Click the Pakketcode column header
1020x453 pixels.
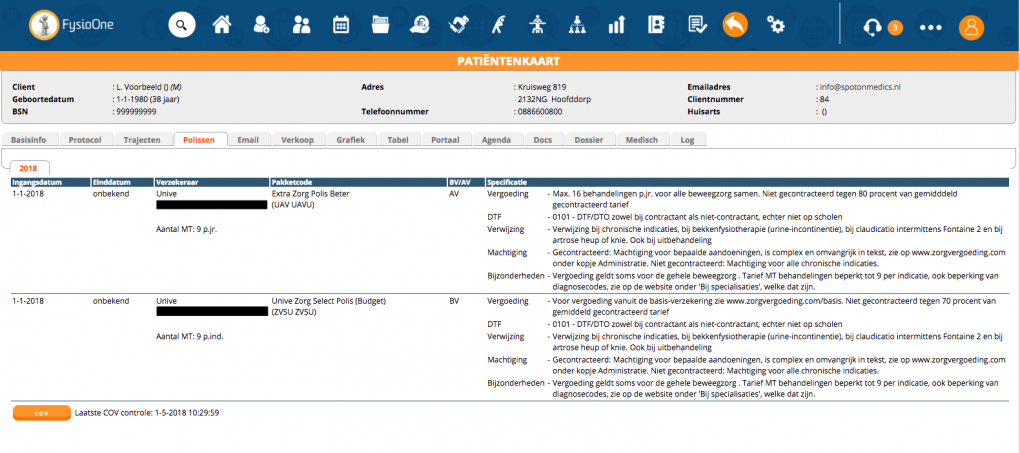[x=358, y=183]
